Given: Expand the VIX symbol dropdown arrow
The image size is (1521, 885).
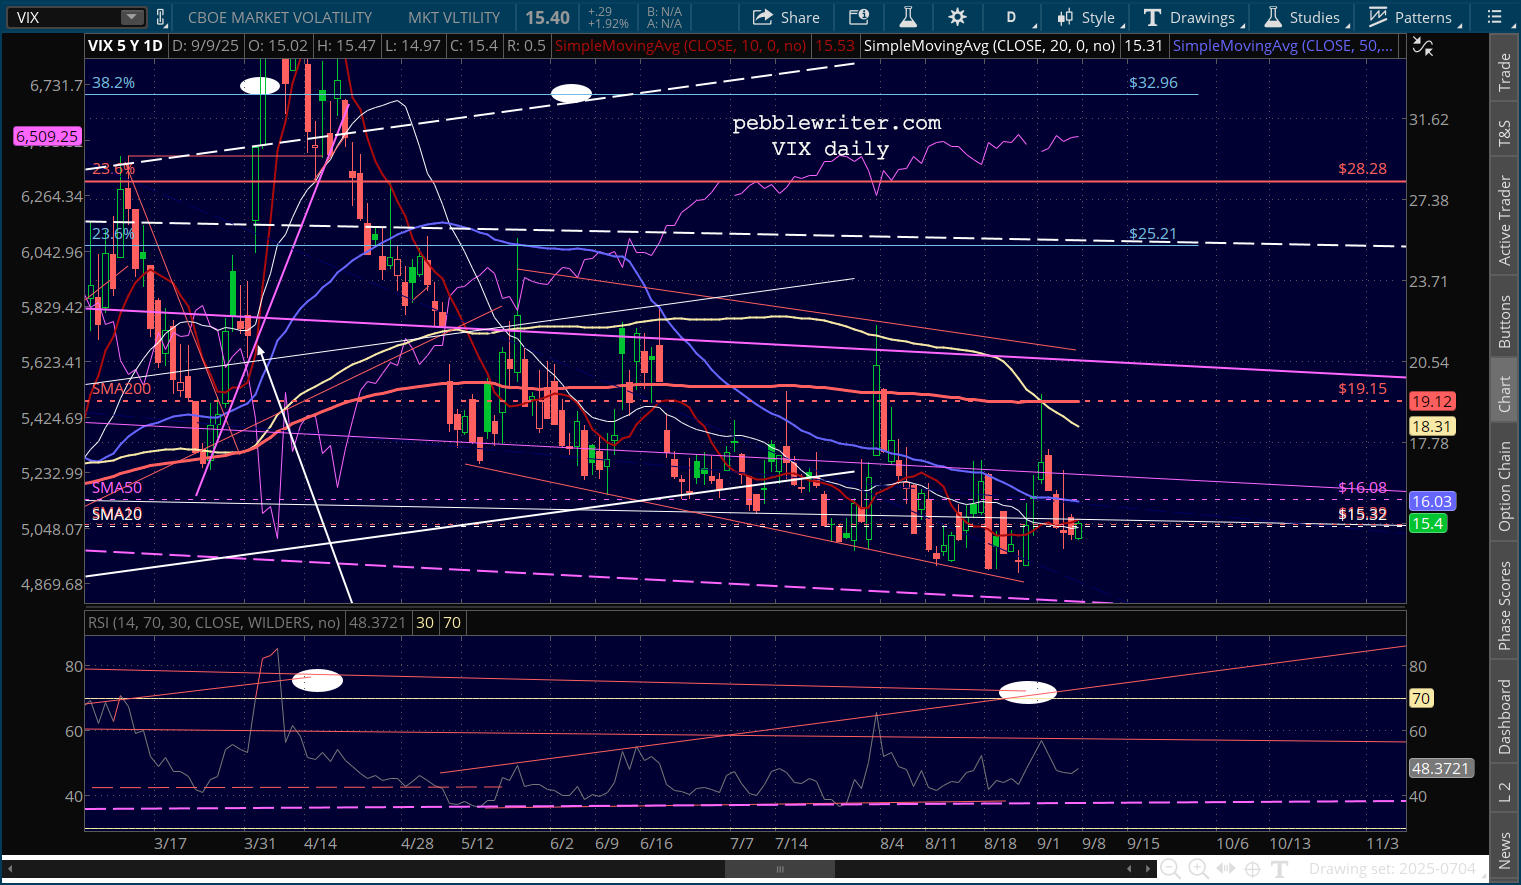Looking at the screenshot, I should (132, 17).
